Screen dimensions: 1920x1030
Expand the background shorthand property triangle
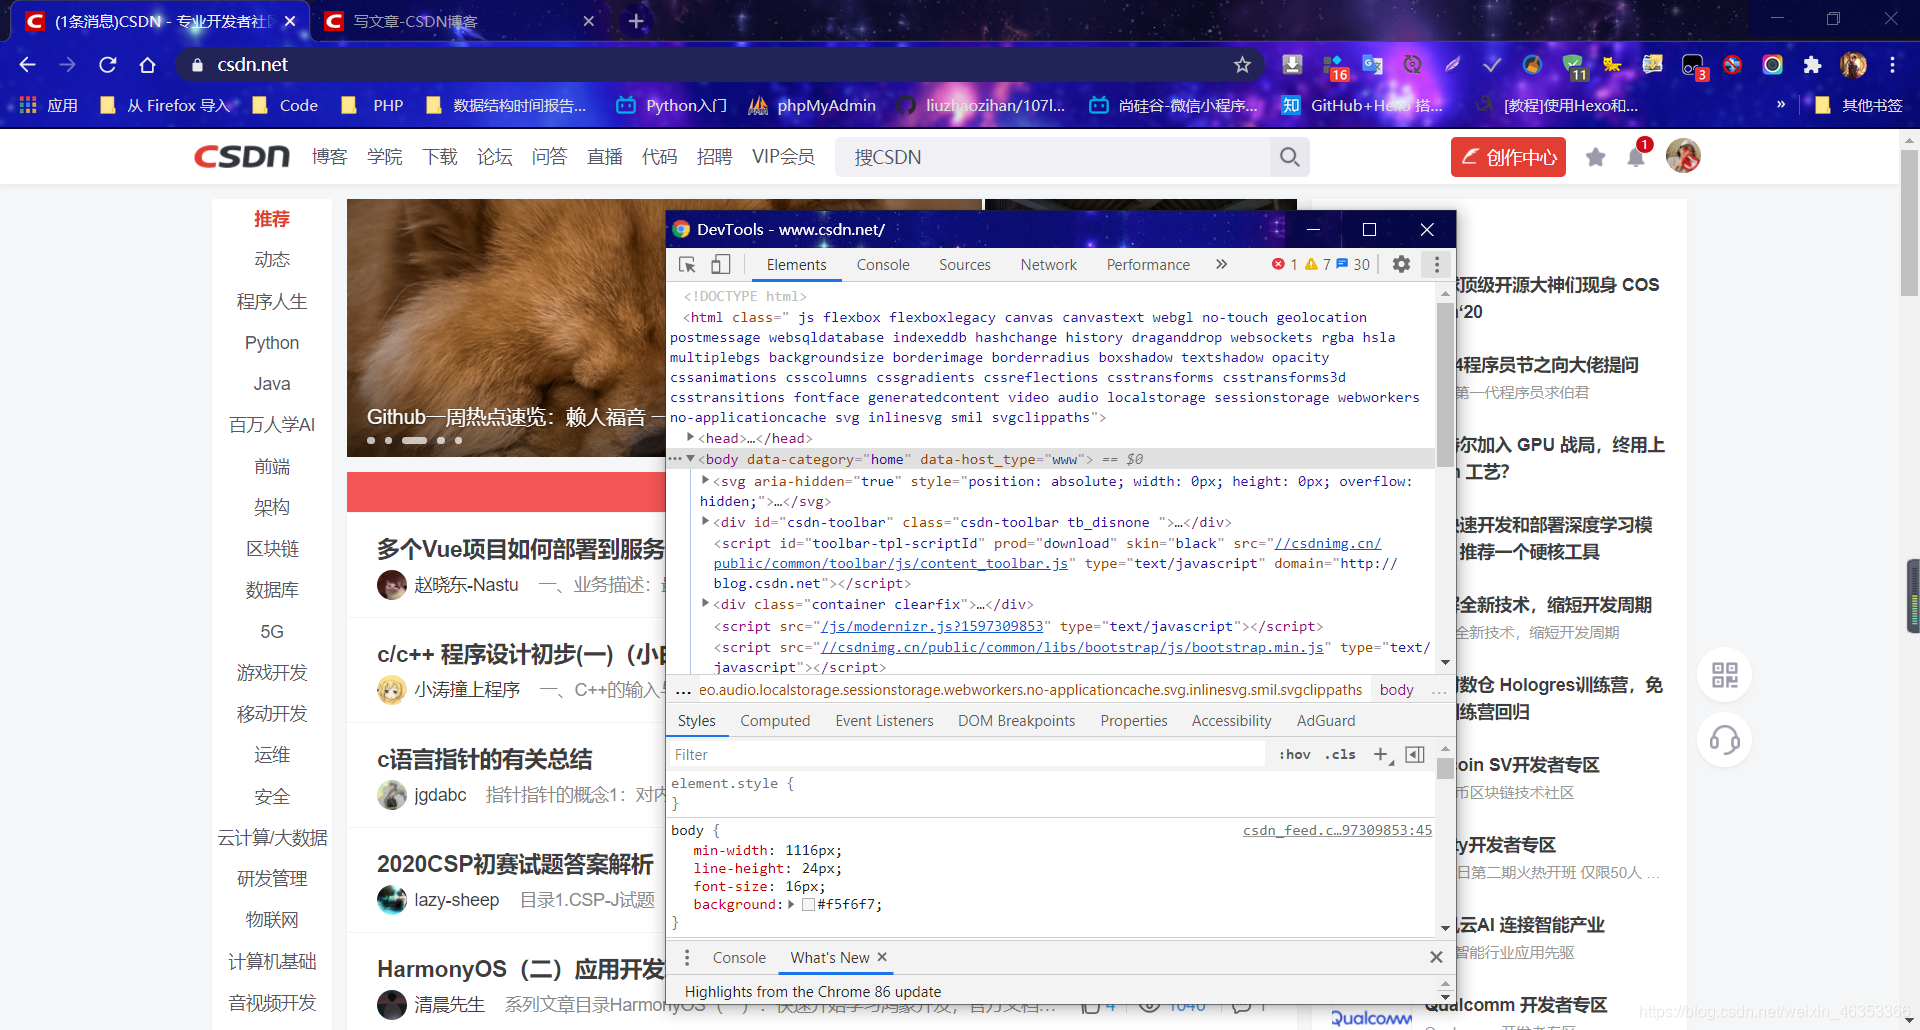(791, 905)
